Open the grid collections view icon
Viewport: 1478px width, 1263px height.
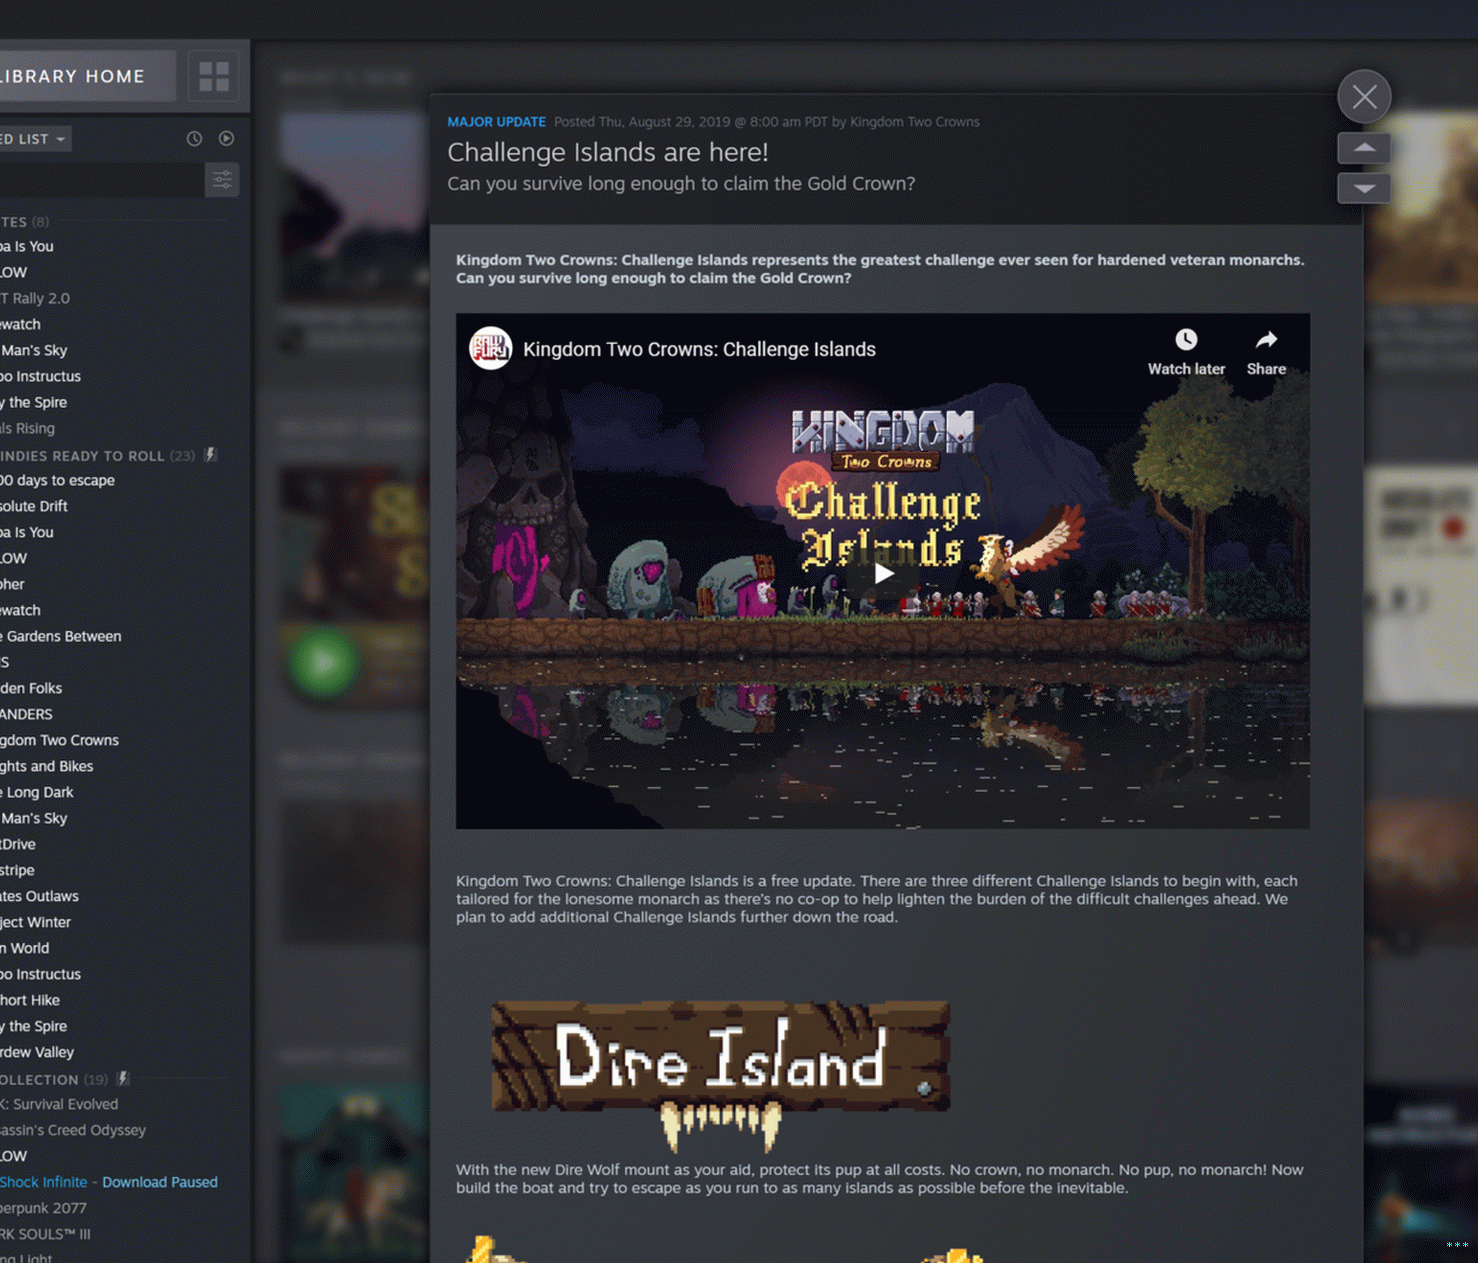coord(214,76)
